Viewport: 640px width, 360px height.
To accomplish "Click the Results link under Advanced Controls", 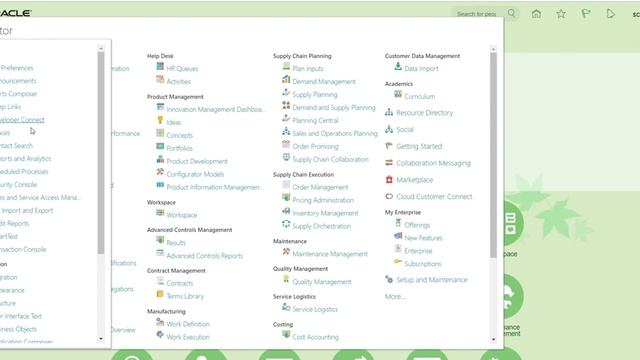I will point(176,242).
